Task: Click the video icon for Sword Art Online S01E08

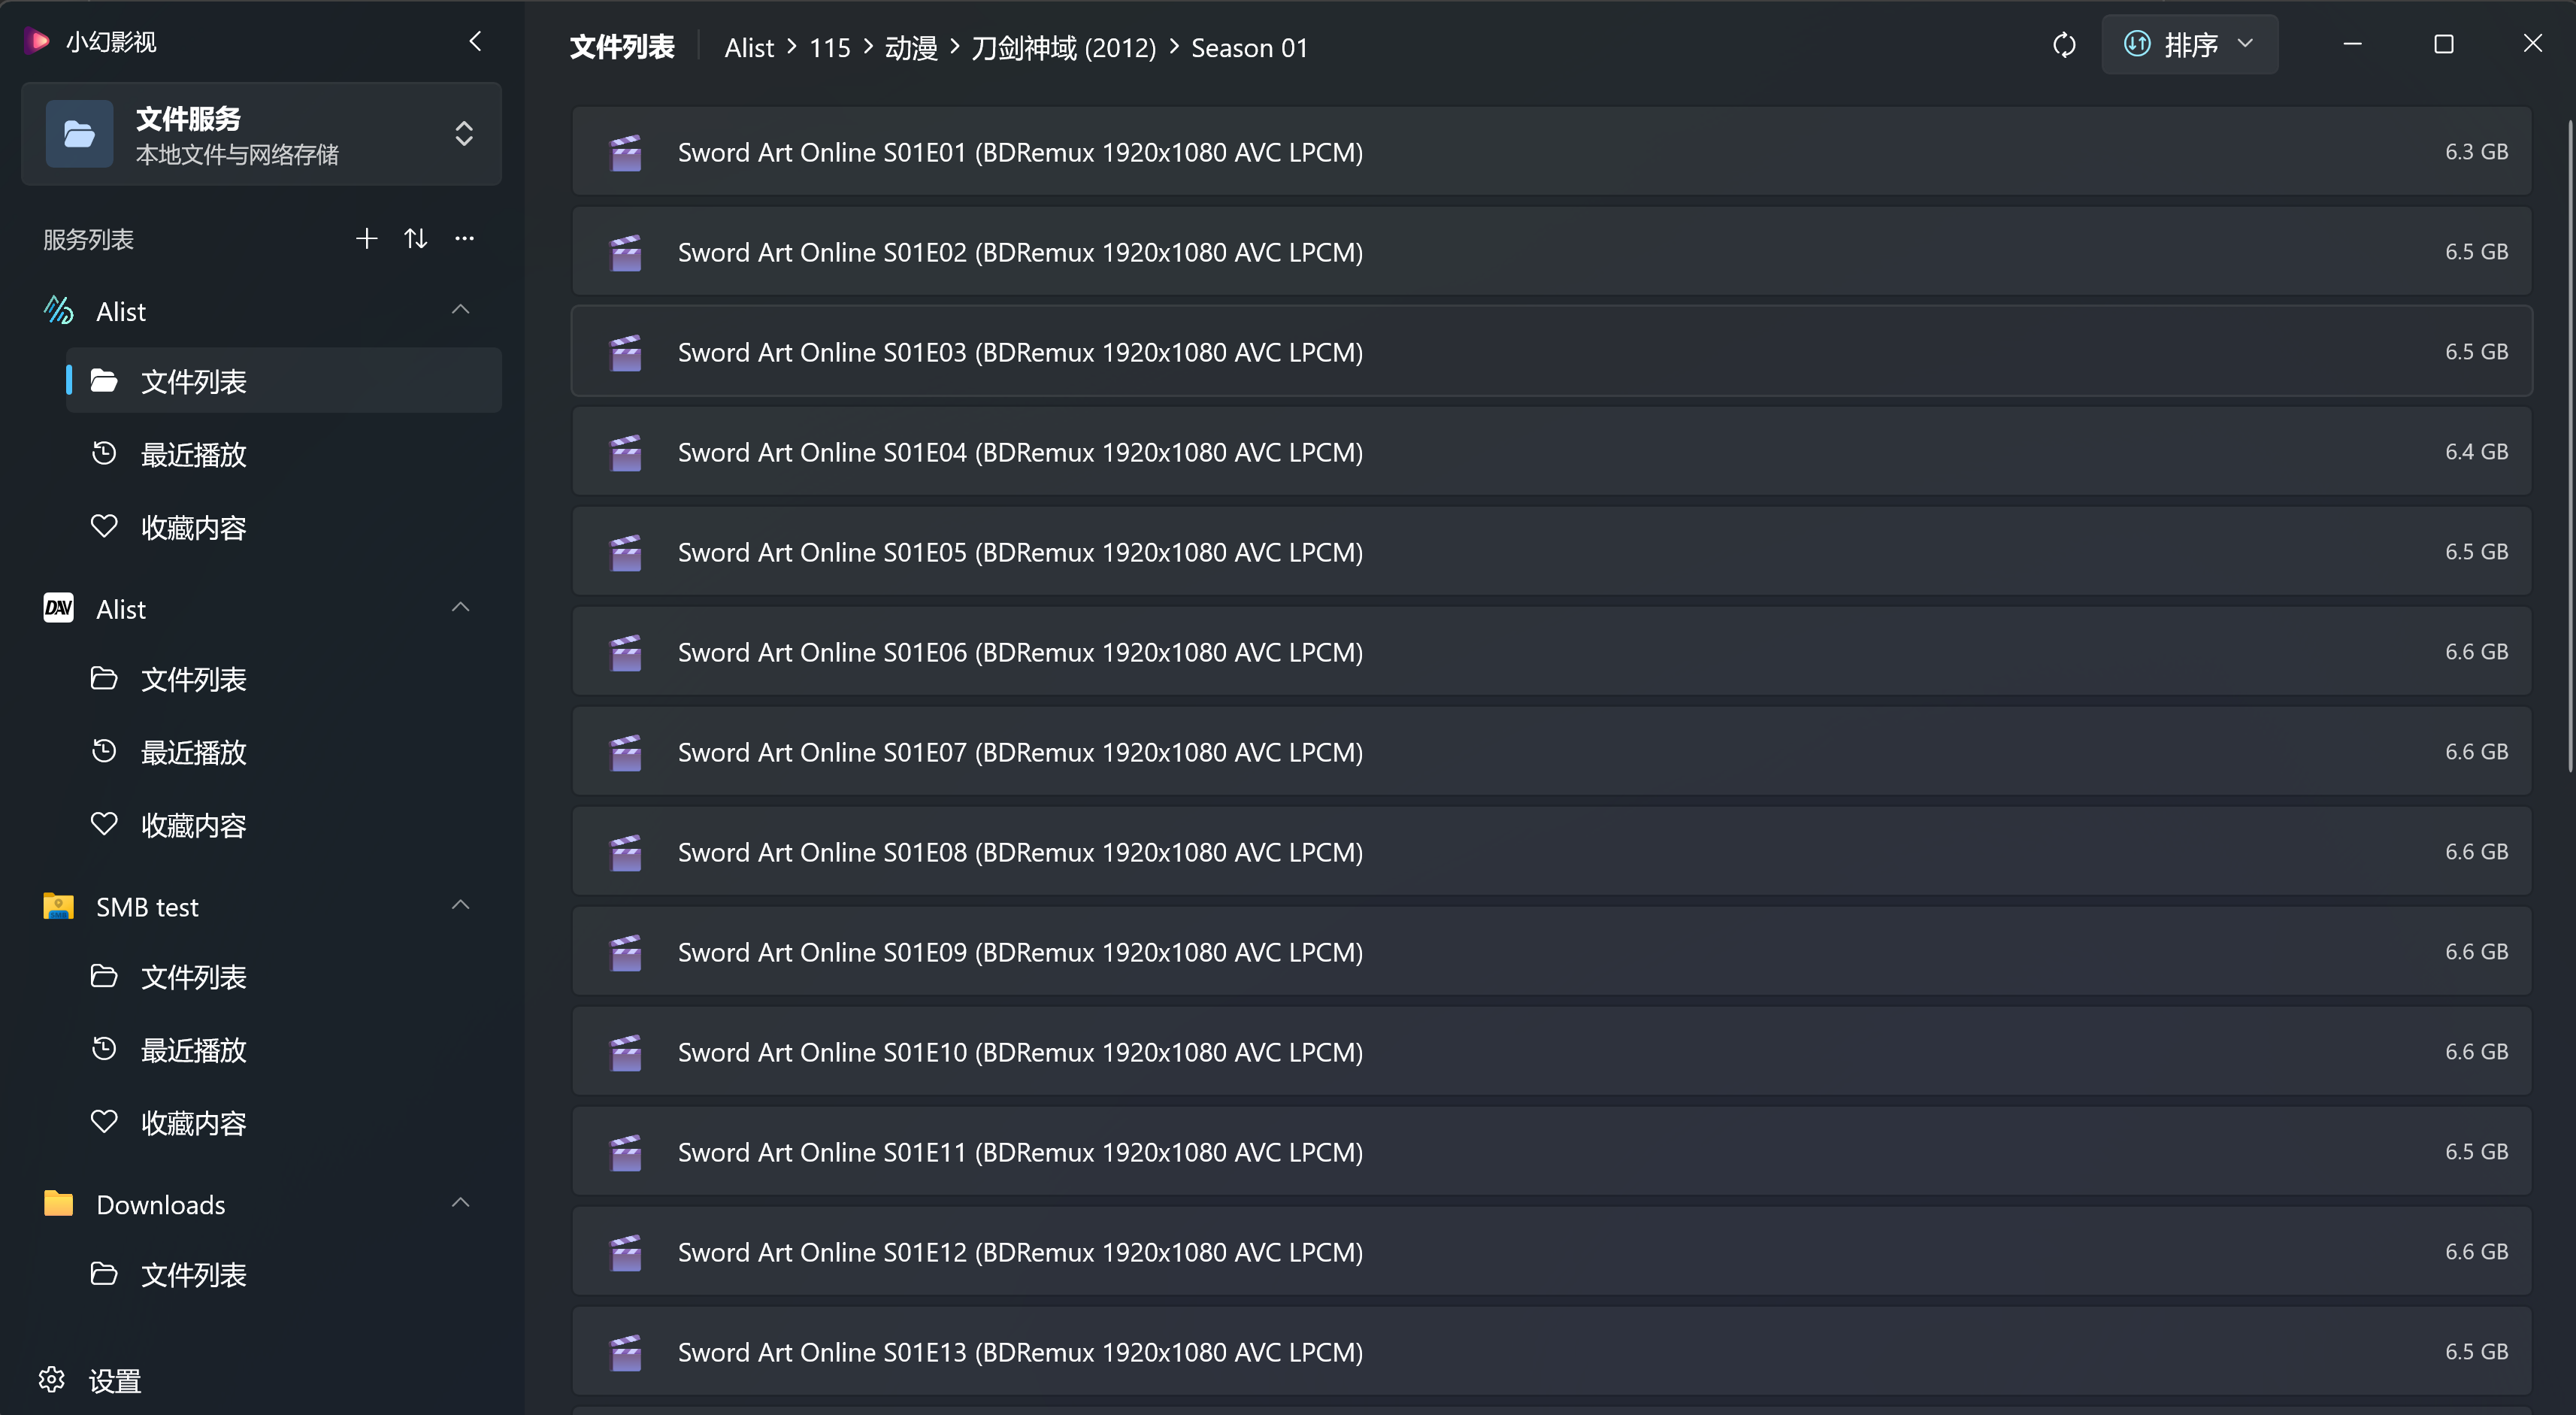Action: pyautogui.click(x=626, y=852)
